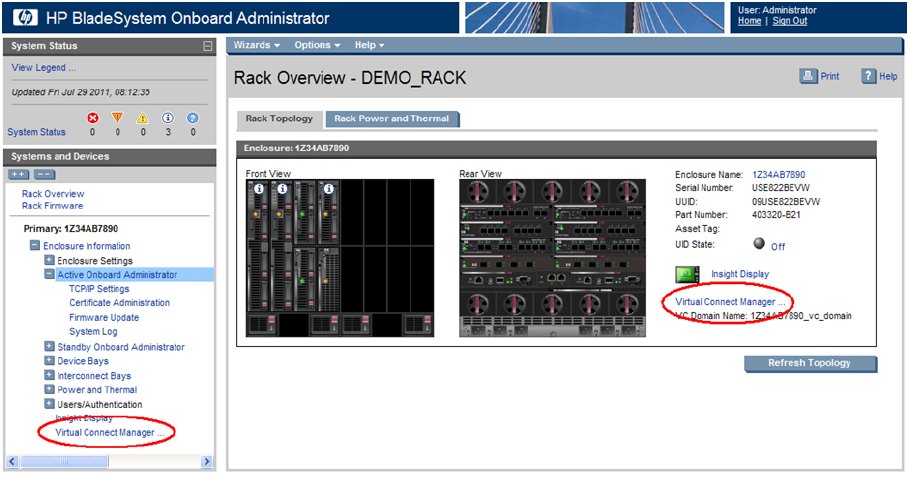This screenshot has height=477, width=909.
Task: Open Firmware Update page
Action: tap(104, 318)
